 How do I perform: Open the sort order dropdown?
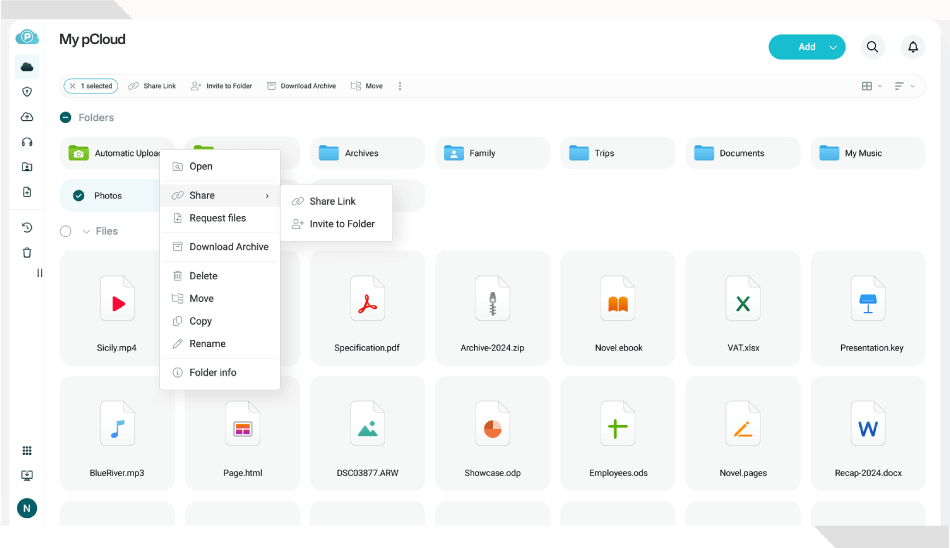[905, 86]
